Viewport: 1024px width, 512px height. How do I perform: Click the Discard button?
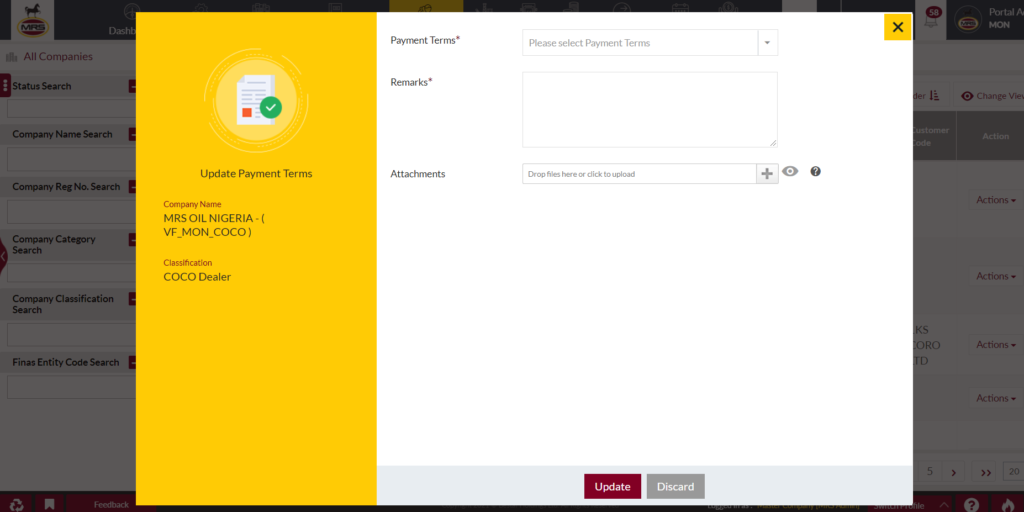pyautogui.click(x=676, y=487)
